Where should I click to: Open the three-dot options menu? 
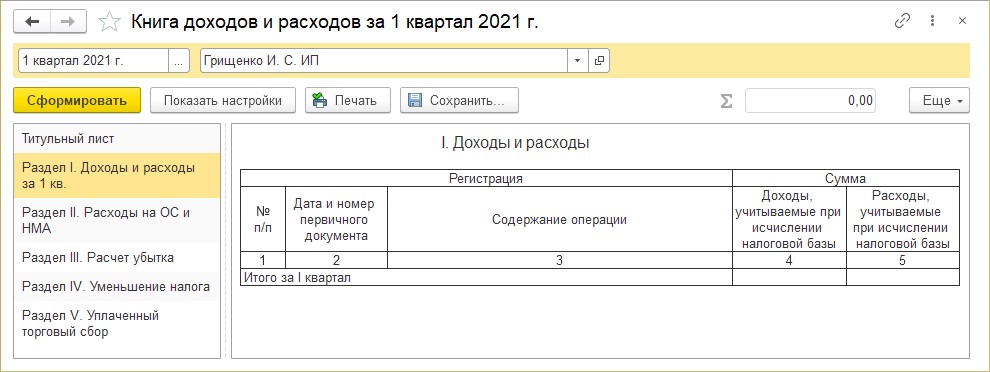pos(933,21)
